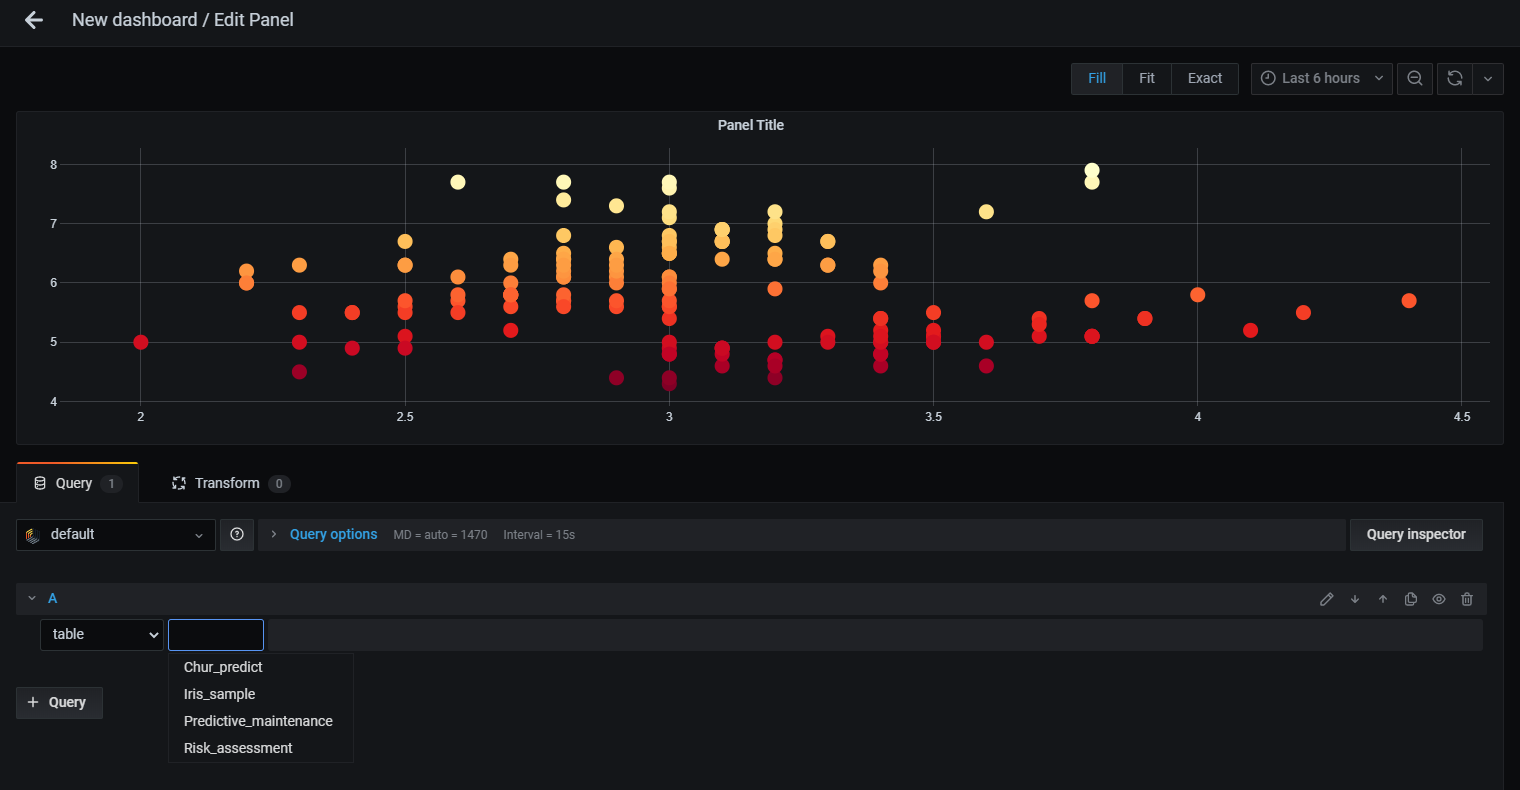
Task: Open the Last 6 hours time picker
Action: point(1321,78)
